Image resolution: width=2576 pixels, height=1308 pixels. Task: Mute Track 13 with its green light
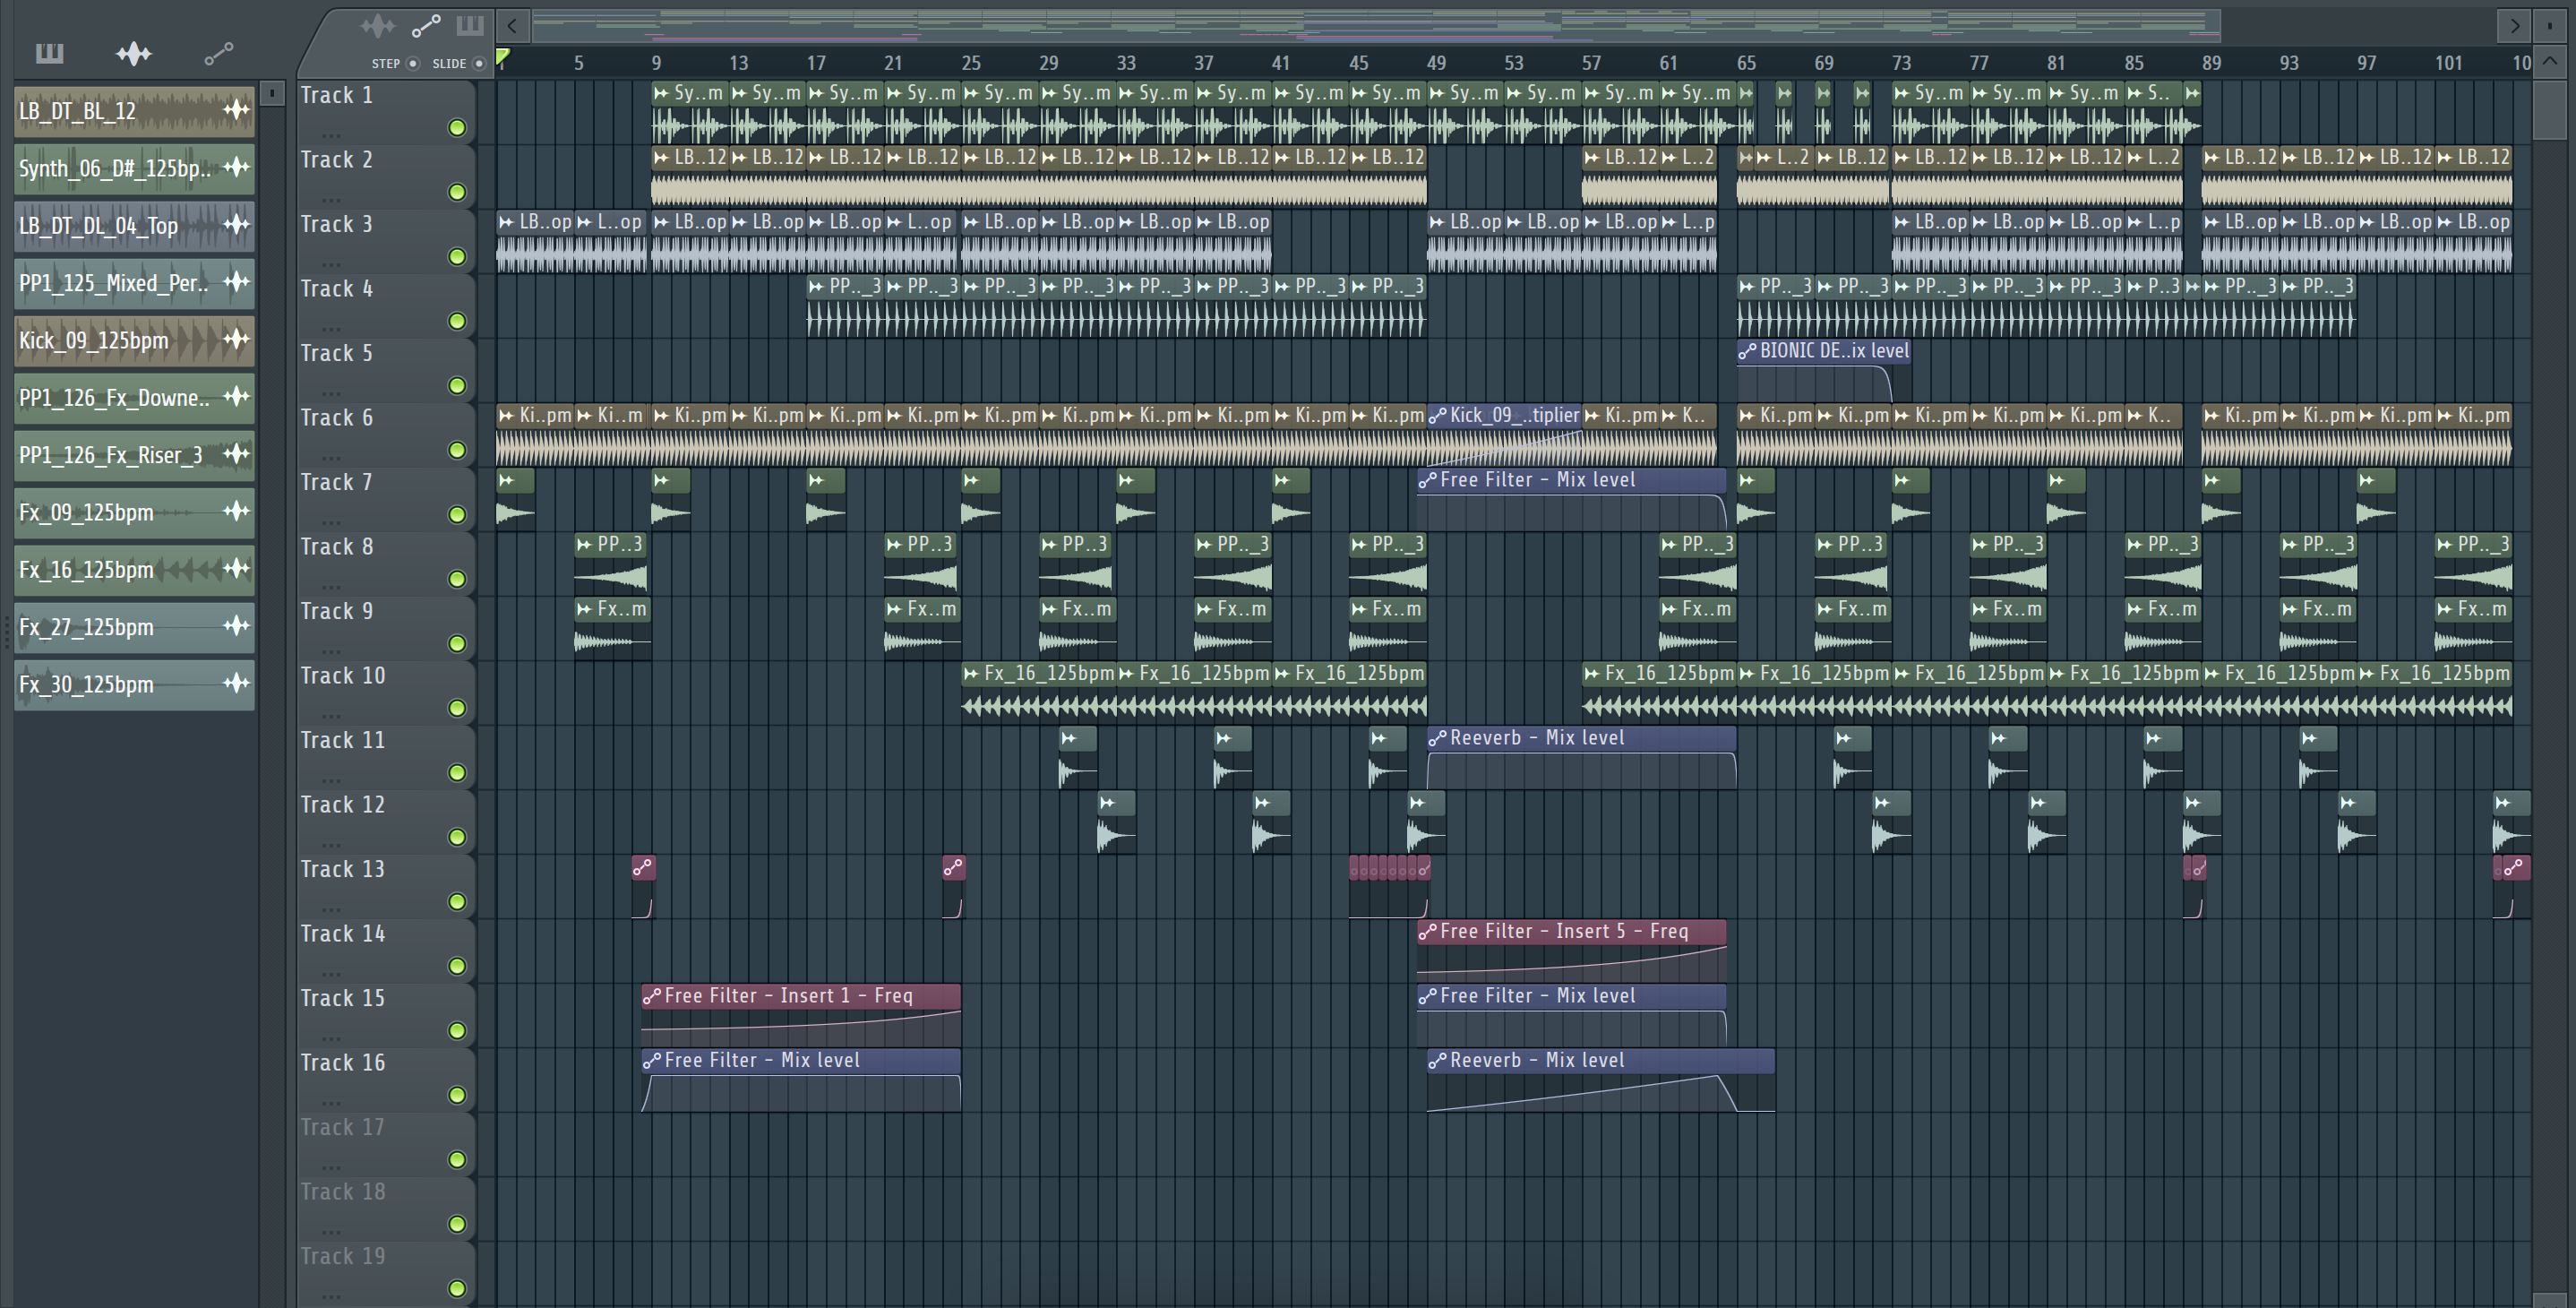pos(457,901)
